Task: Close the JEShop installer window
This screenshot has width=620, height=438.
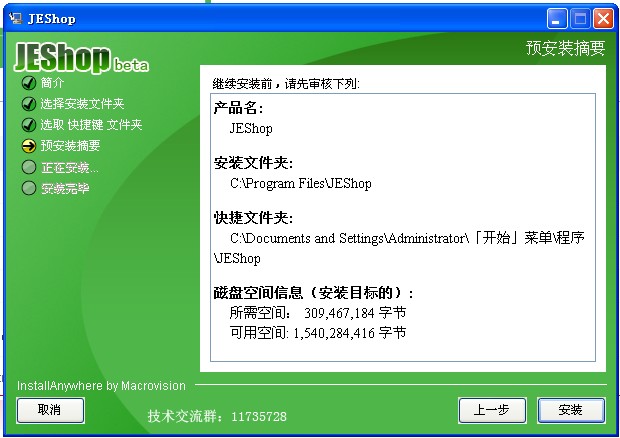Action: pos(603,19)
